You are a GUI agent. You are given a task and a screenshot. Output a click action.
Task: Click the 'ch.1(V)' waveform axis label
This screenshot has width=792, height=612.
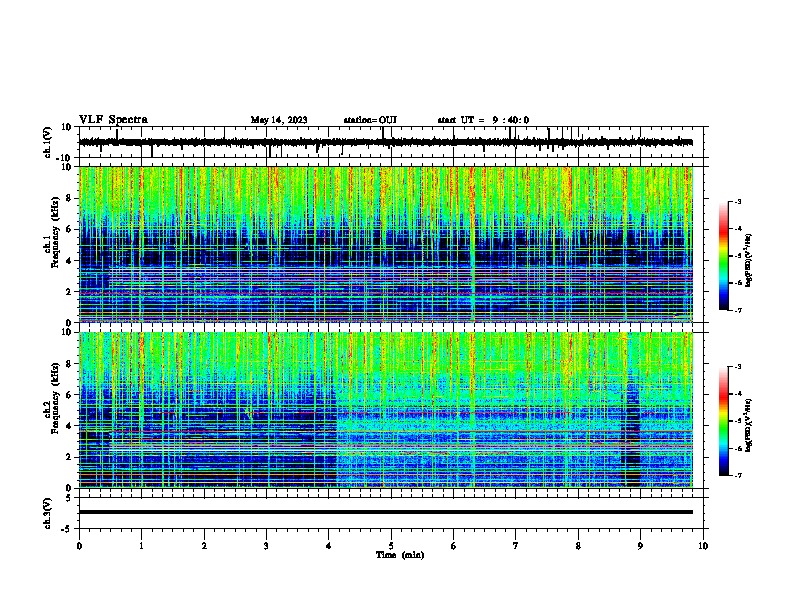click(x=48, y=142)
